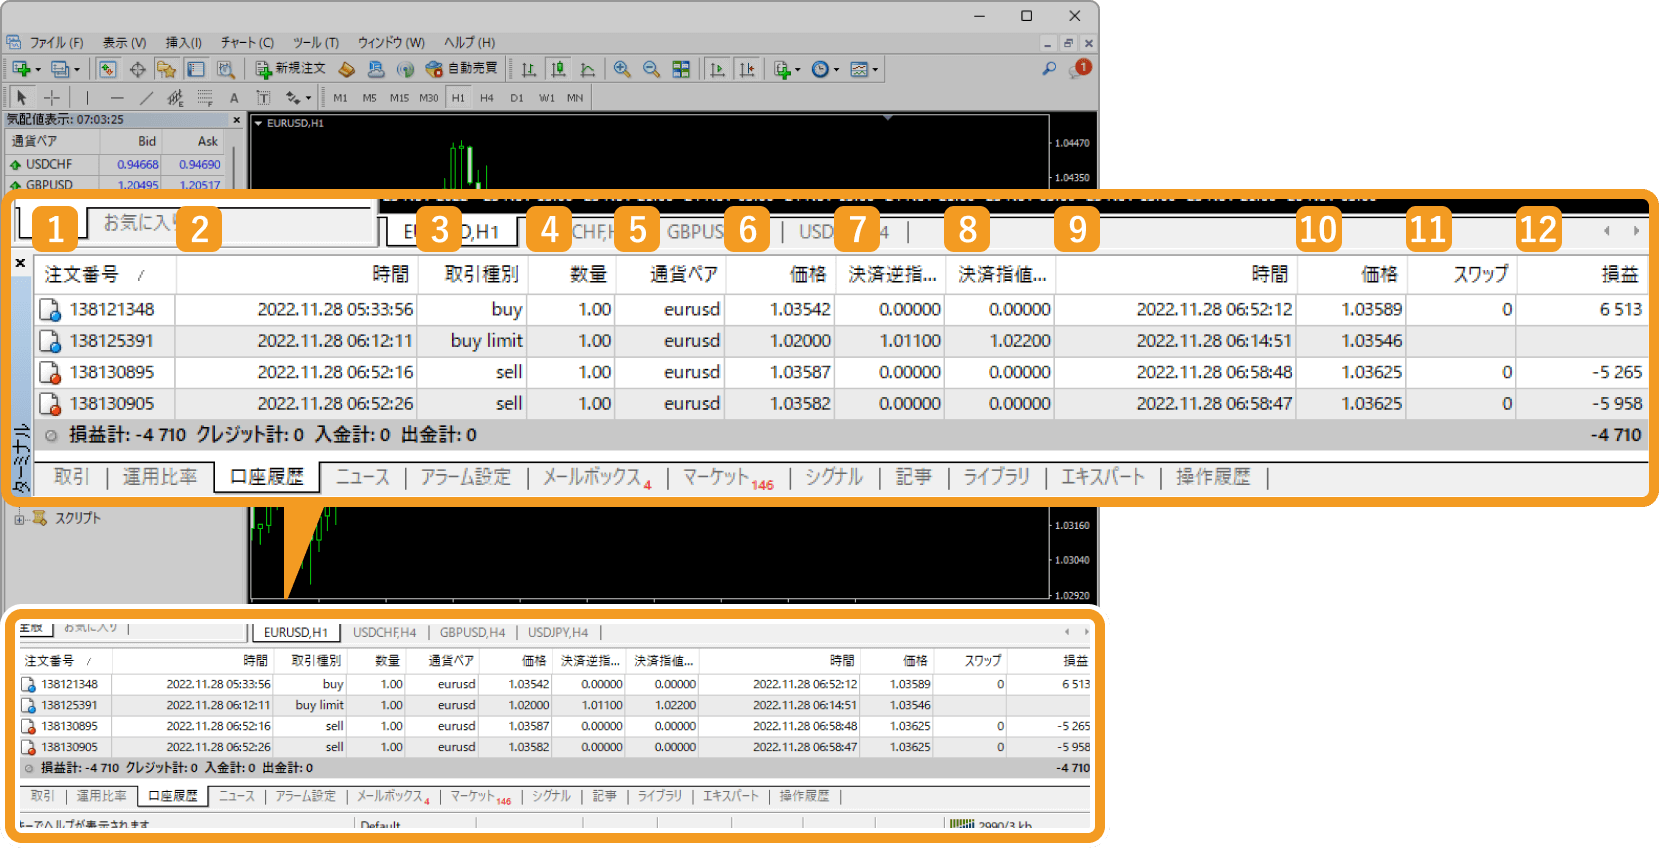1660x848 pixels.
Task: Zoom in on the chart
Action: (622, 69)
